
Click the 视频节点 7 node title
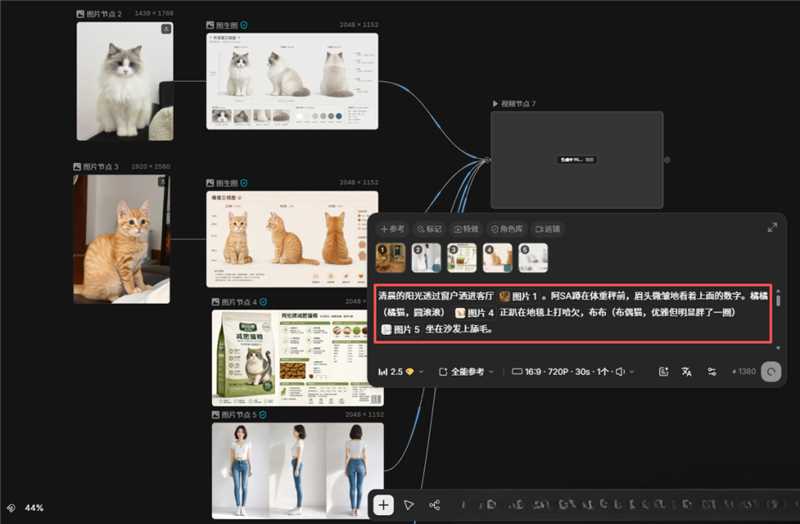518,104
